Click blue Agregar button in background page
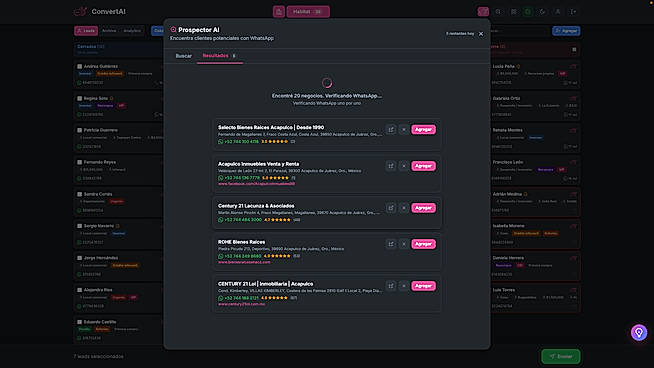The image size is (654, 368). point(566,31)
